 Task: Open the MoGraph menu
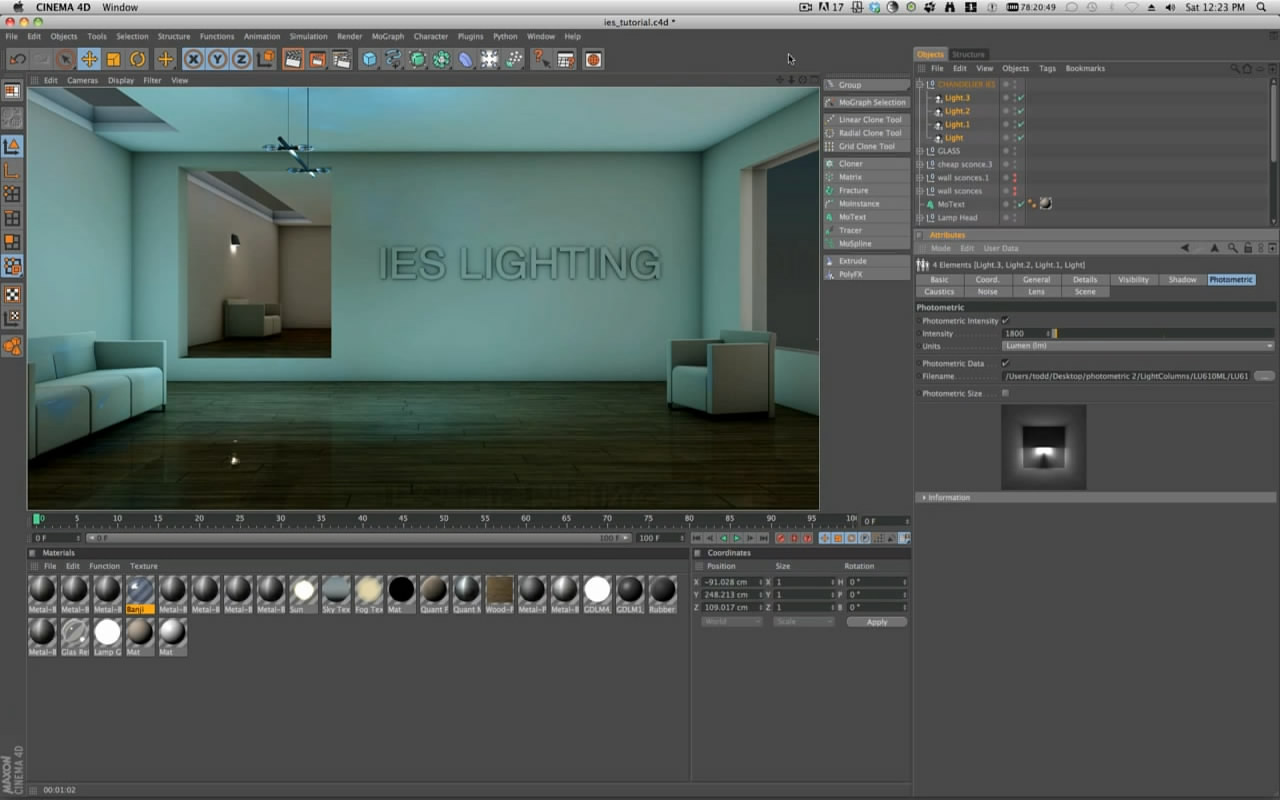387,36
